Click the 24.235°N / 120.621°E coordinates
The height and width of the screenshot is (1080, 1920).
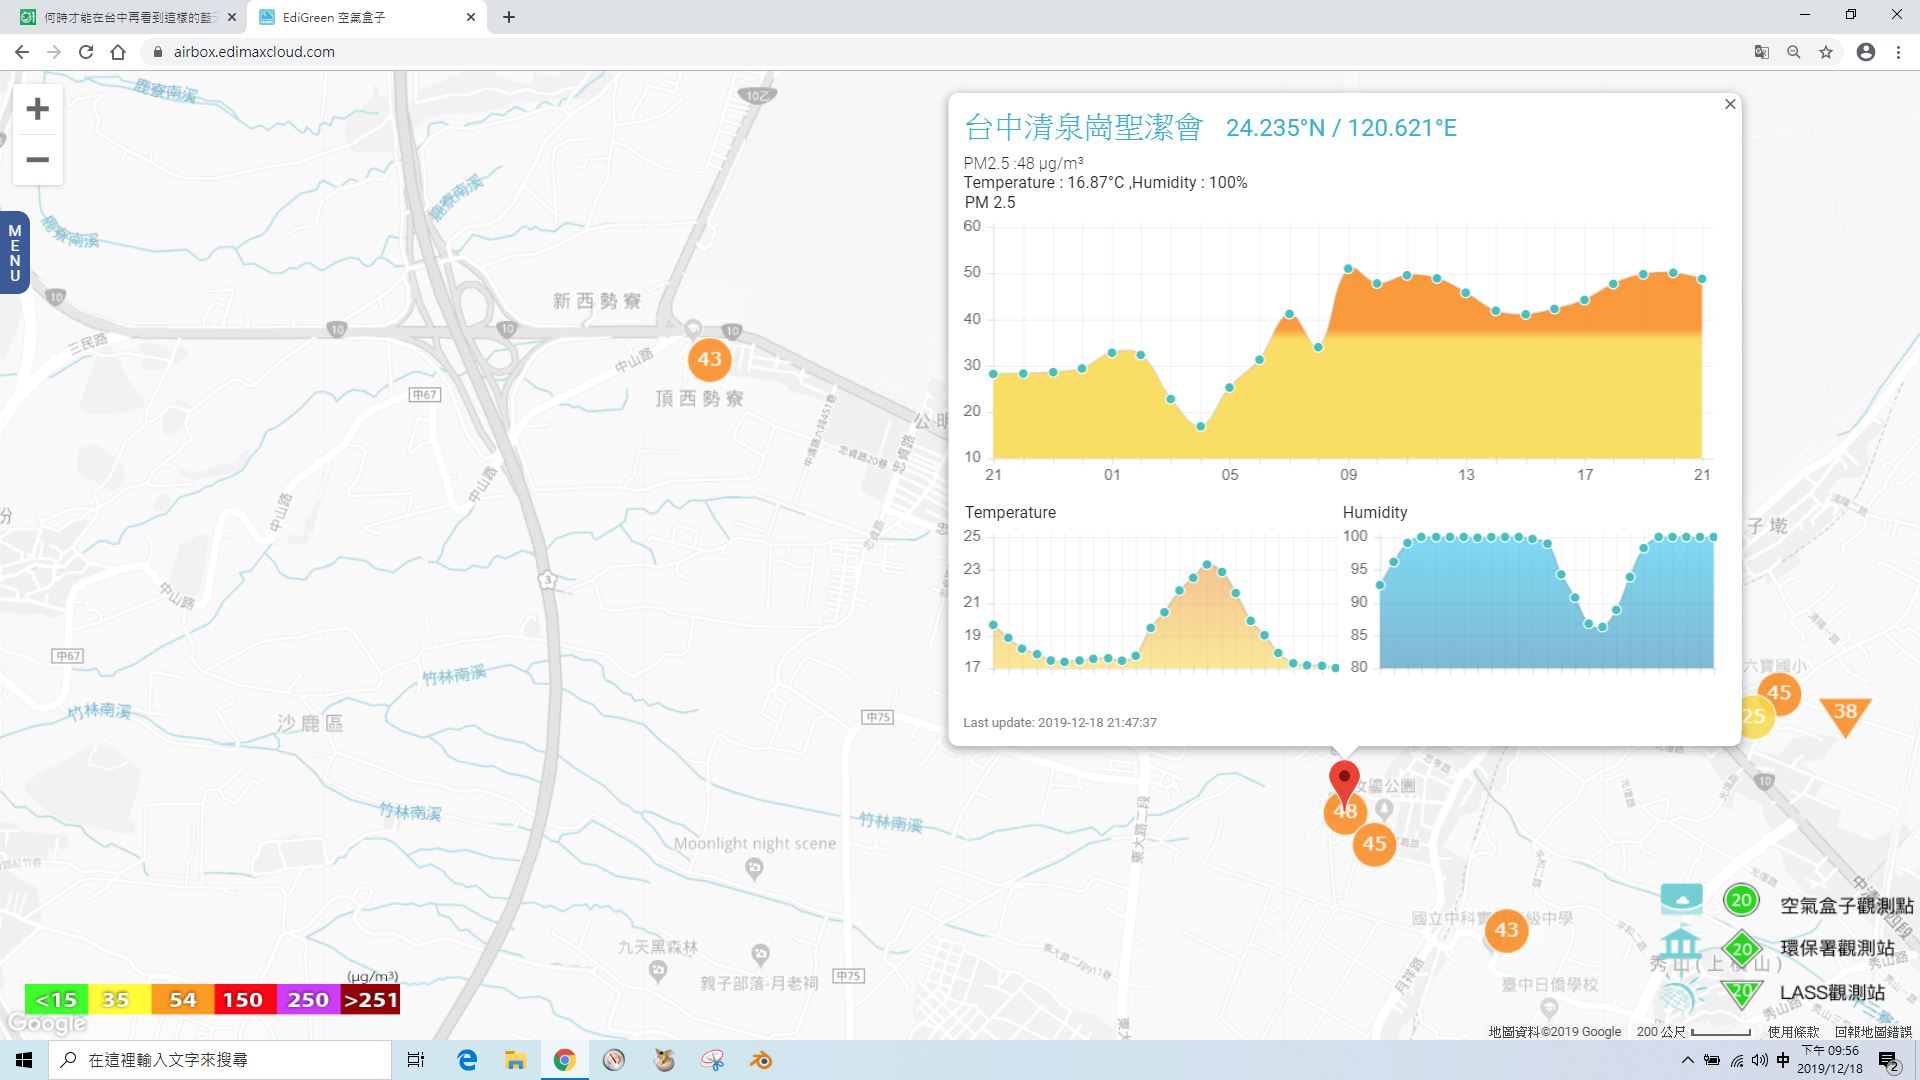(1341, 128)
